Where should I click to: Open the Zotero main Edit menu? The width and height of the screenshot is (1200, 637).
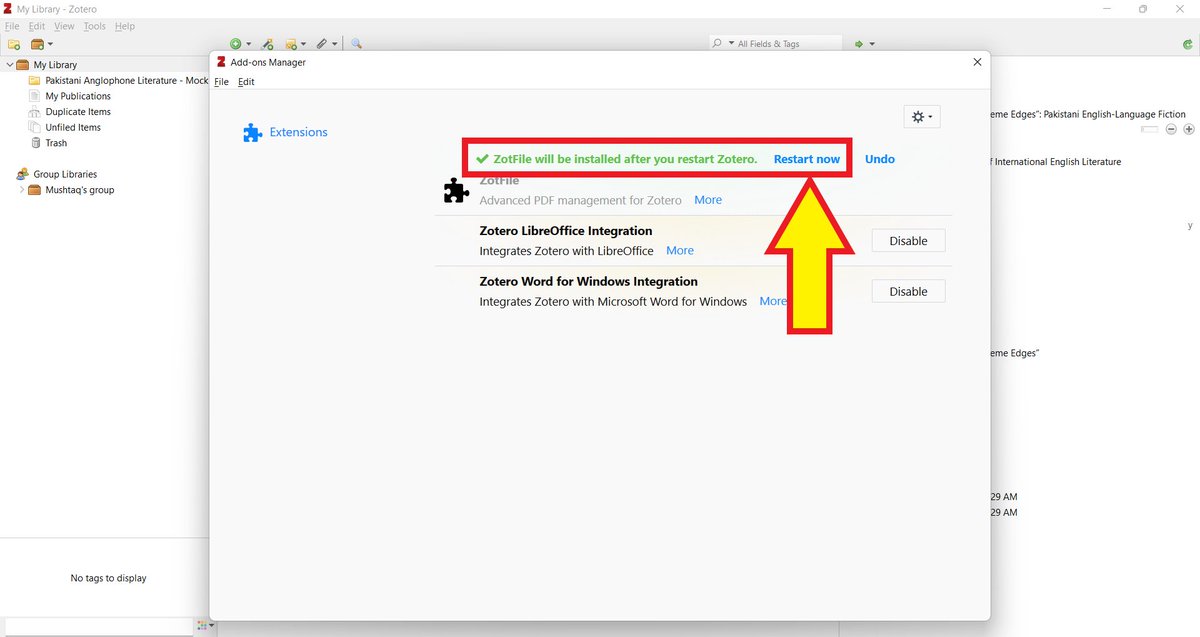[37, 26]
